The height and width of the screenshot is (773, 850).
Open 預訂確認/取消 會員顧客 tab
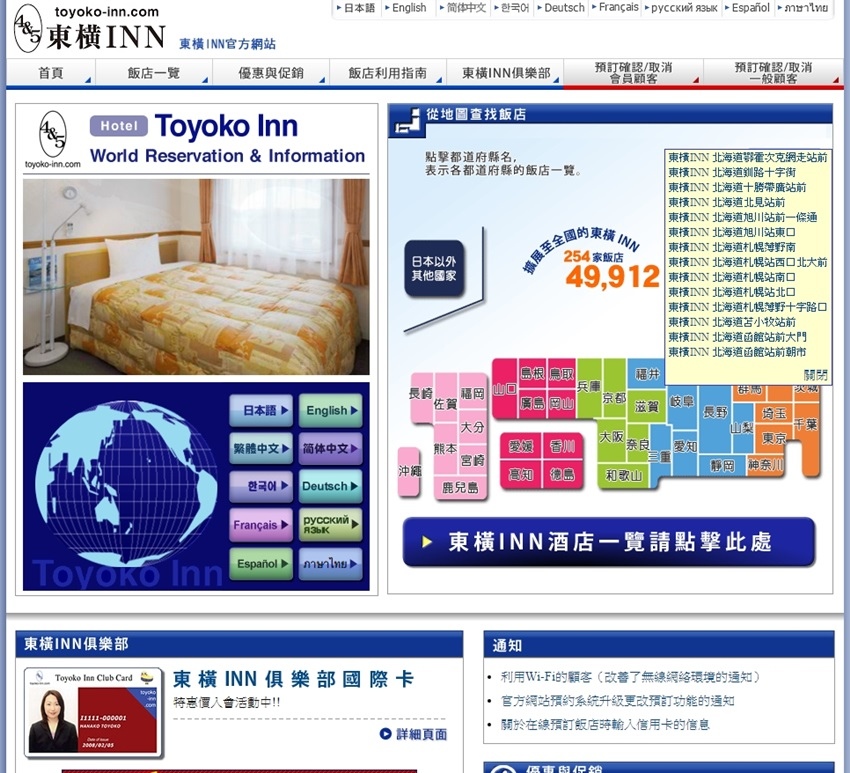[633, 73]
